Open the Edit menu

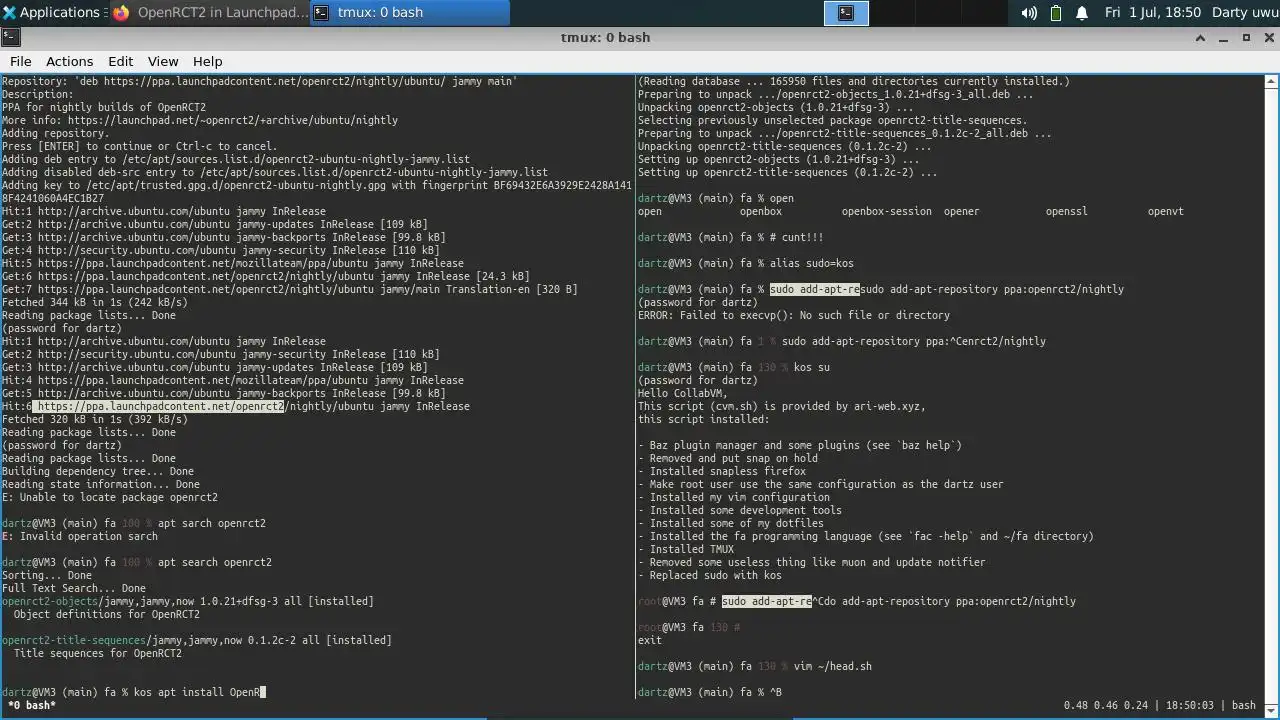[120, 61]
